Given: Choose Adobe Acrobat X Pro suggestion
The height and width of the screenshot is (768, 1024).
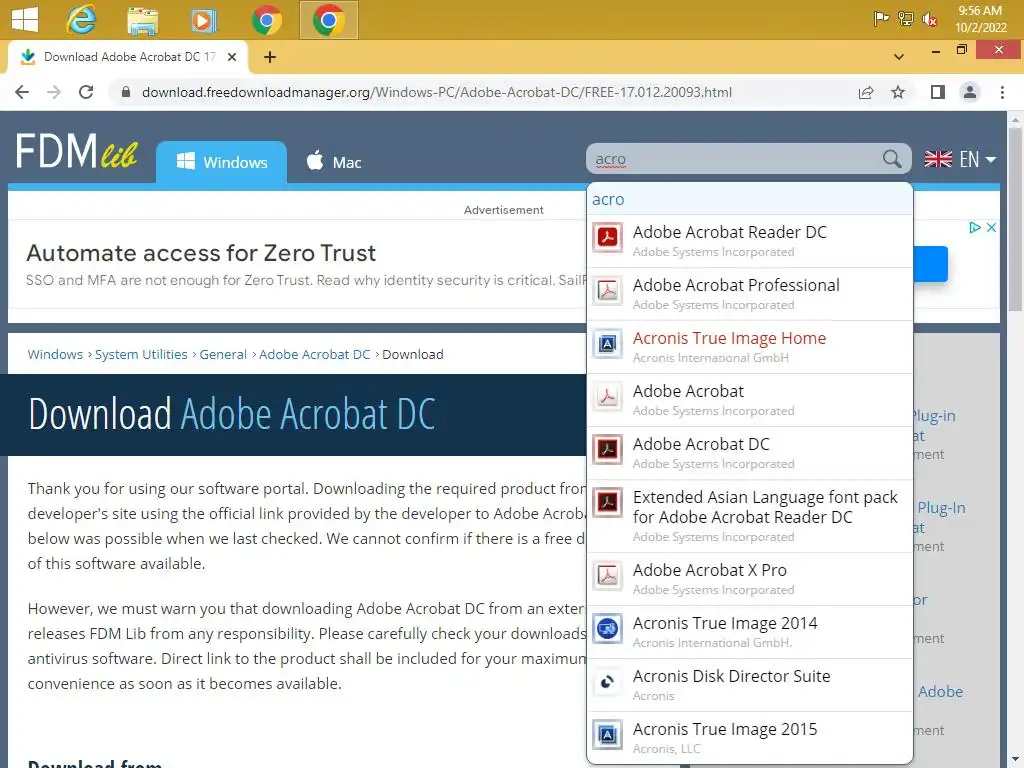Looking at the screenshot, I should tap(750, 579).
